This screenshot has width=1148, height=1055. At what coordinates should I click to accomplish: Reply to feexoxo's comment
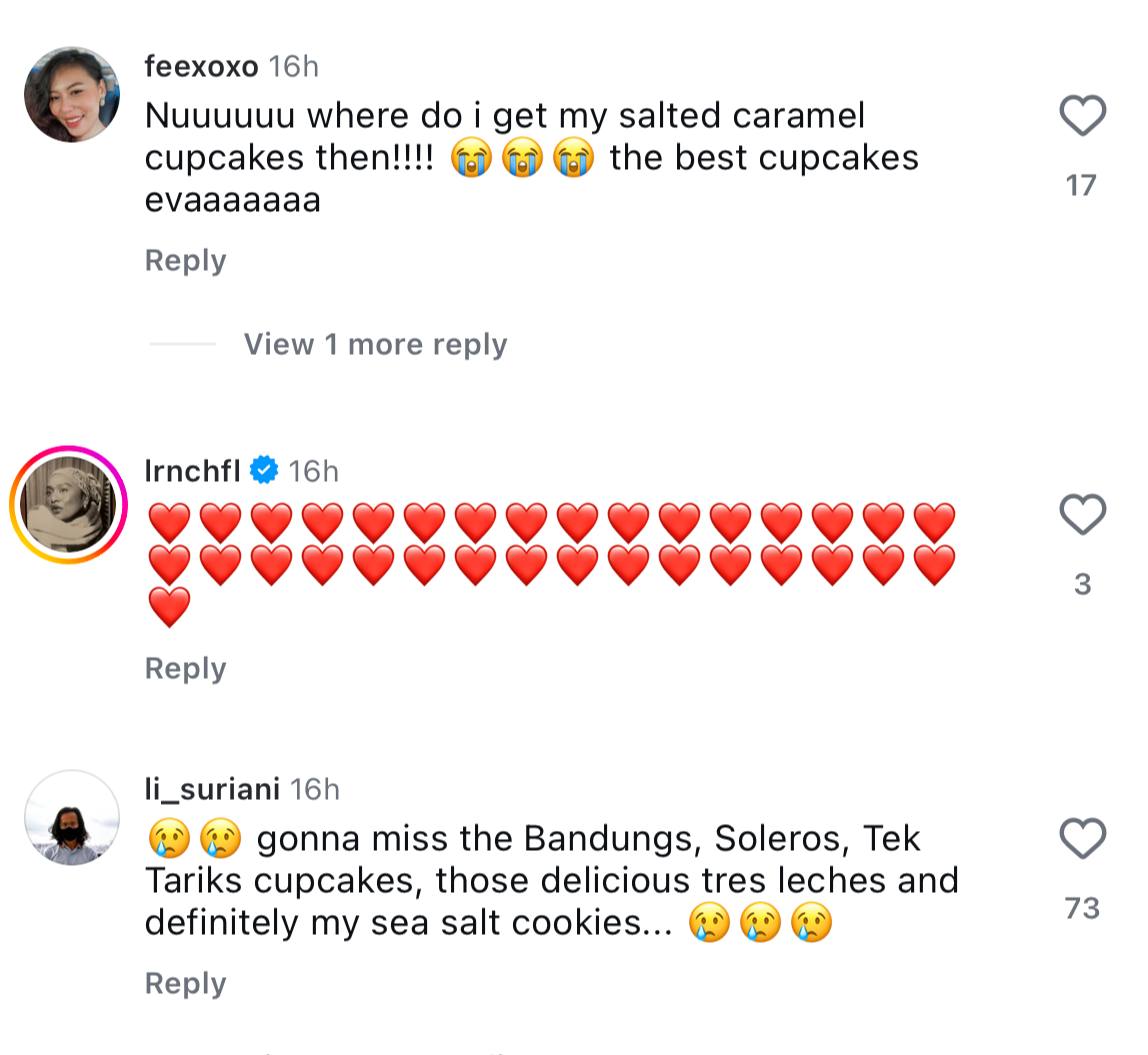(185, 260)
